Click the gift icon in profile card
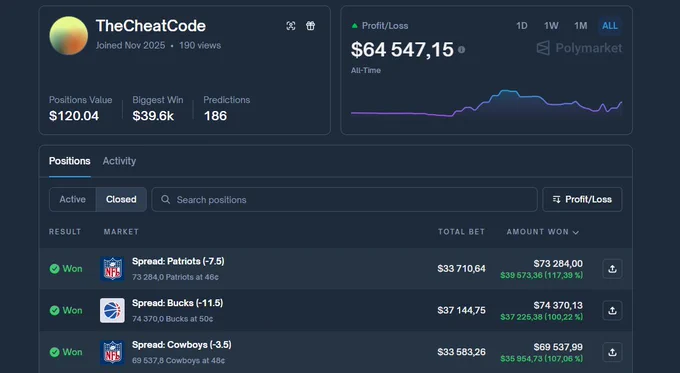This screenshot has height=373, width=680. (x=311, y=26)
